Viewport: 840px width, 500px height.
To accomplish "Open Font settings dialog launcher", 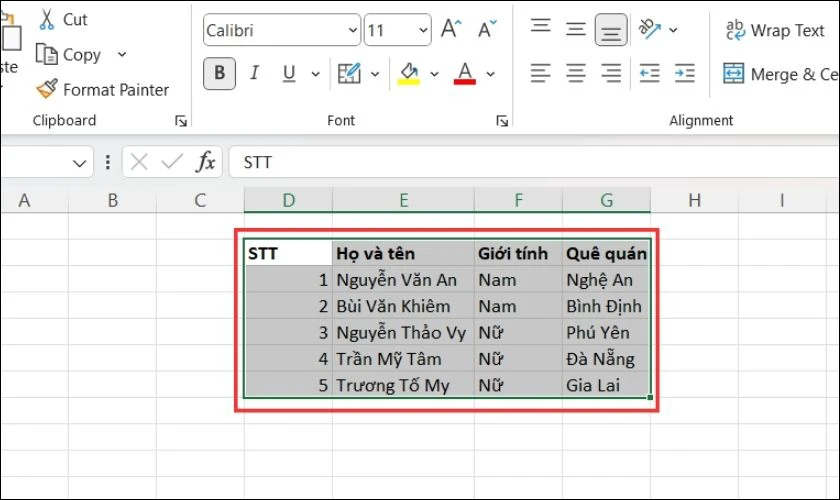I will (502, 121).
